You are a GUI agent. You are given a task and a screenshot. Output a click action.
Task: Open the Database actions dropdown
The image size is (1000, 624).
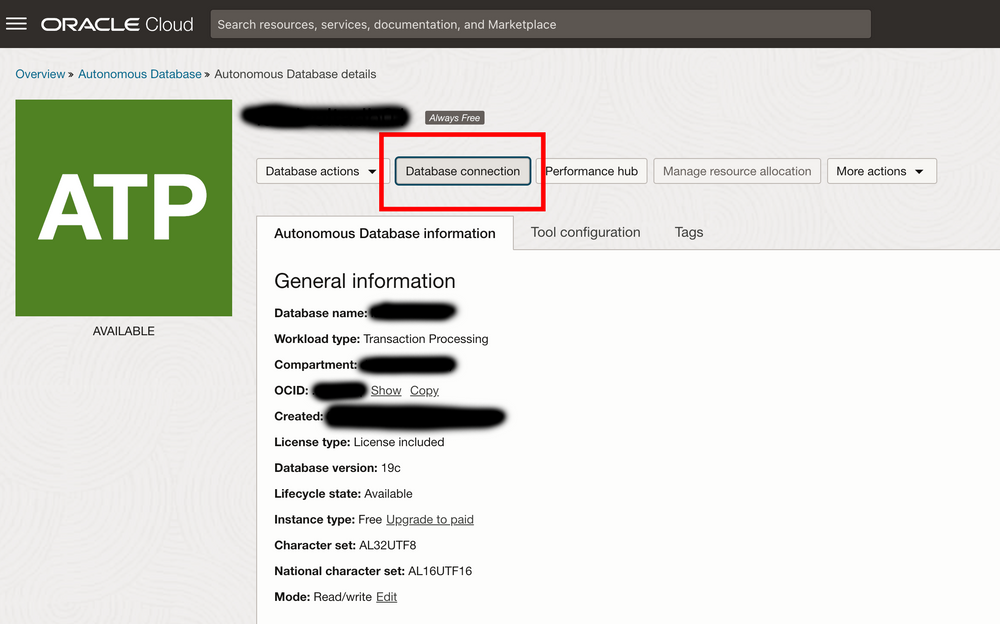tap(318, 171)
